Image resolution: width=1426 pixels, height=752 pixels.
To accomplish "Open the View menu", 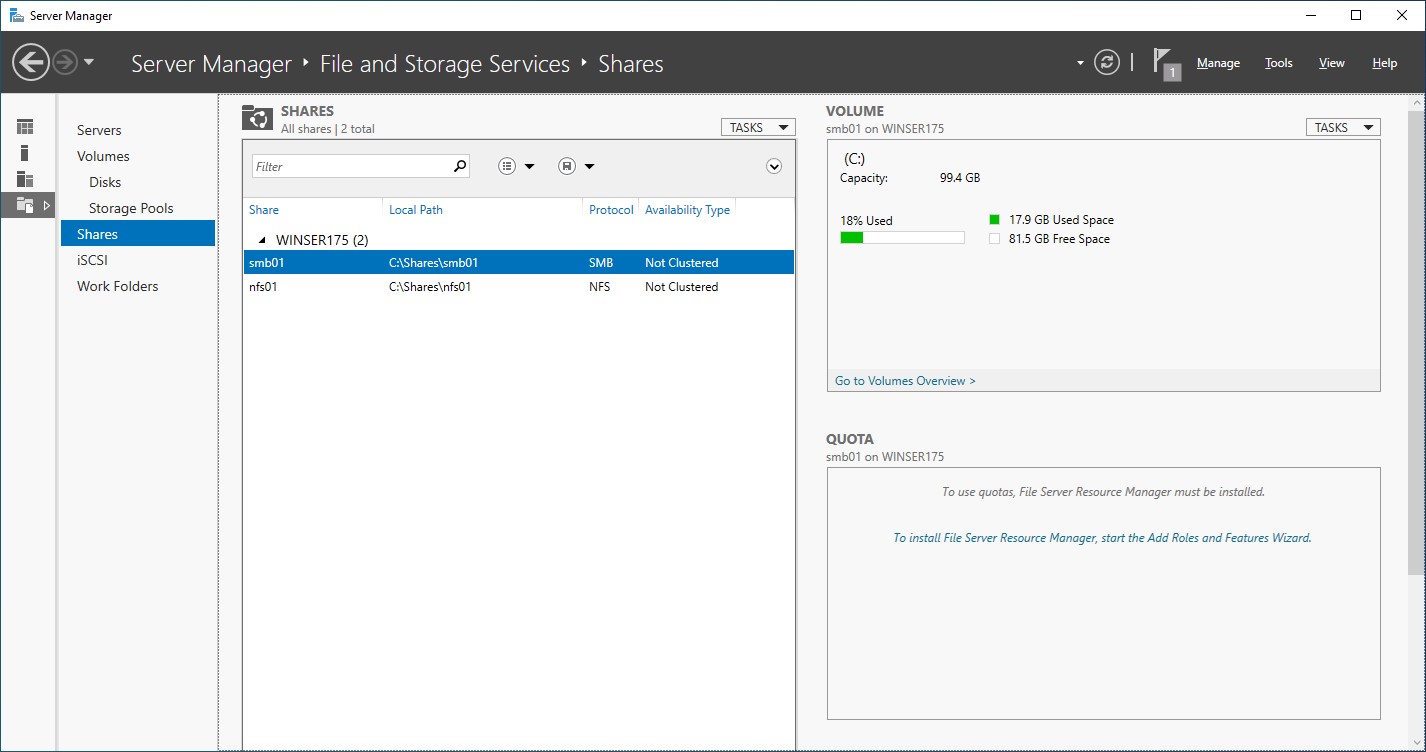I will click(1332, 63).
